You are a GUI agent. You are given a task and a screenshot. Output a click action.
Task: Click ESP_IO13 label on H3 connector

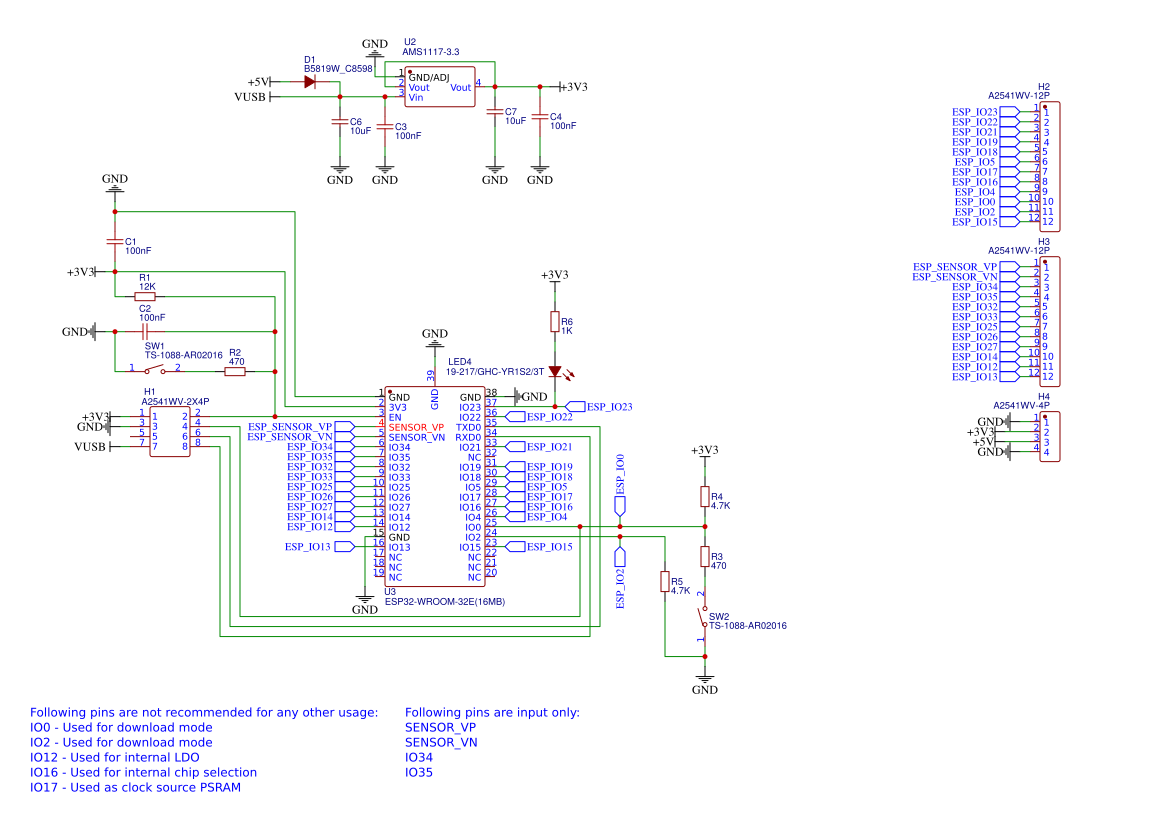click(x=974, y=377)
